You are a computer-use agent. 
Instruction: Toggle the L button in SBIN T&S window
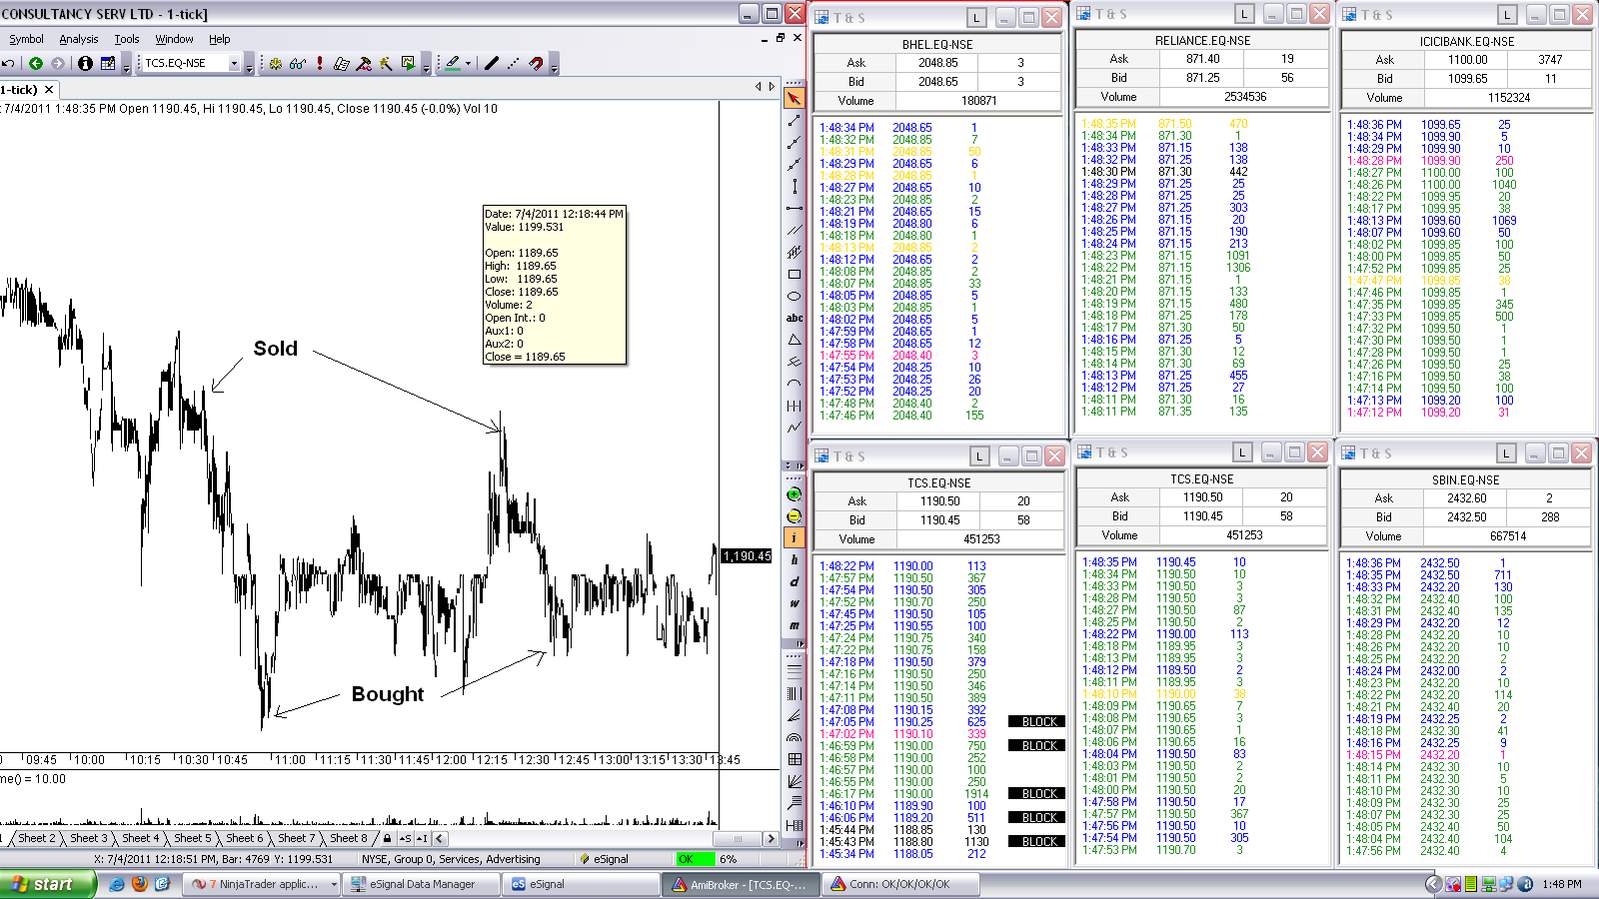[x=1506, y=453]
